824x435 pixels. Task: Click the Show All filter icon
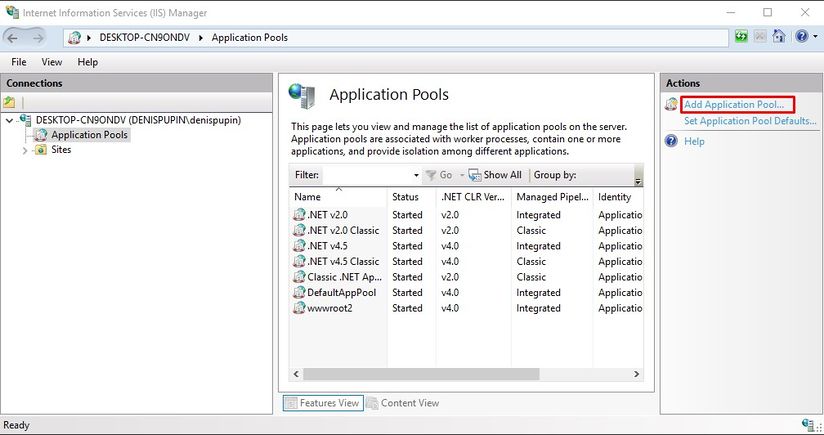[x=475, y=175]
